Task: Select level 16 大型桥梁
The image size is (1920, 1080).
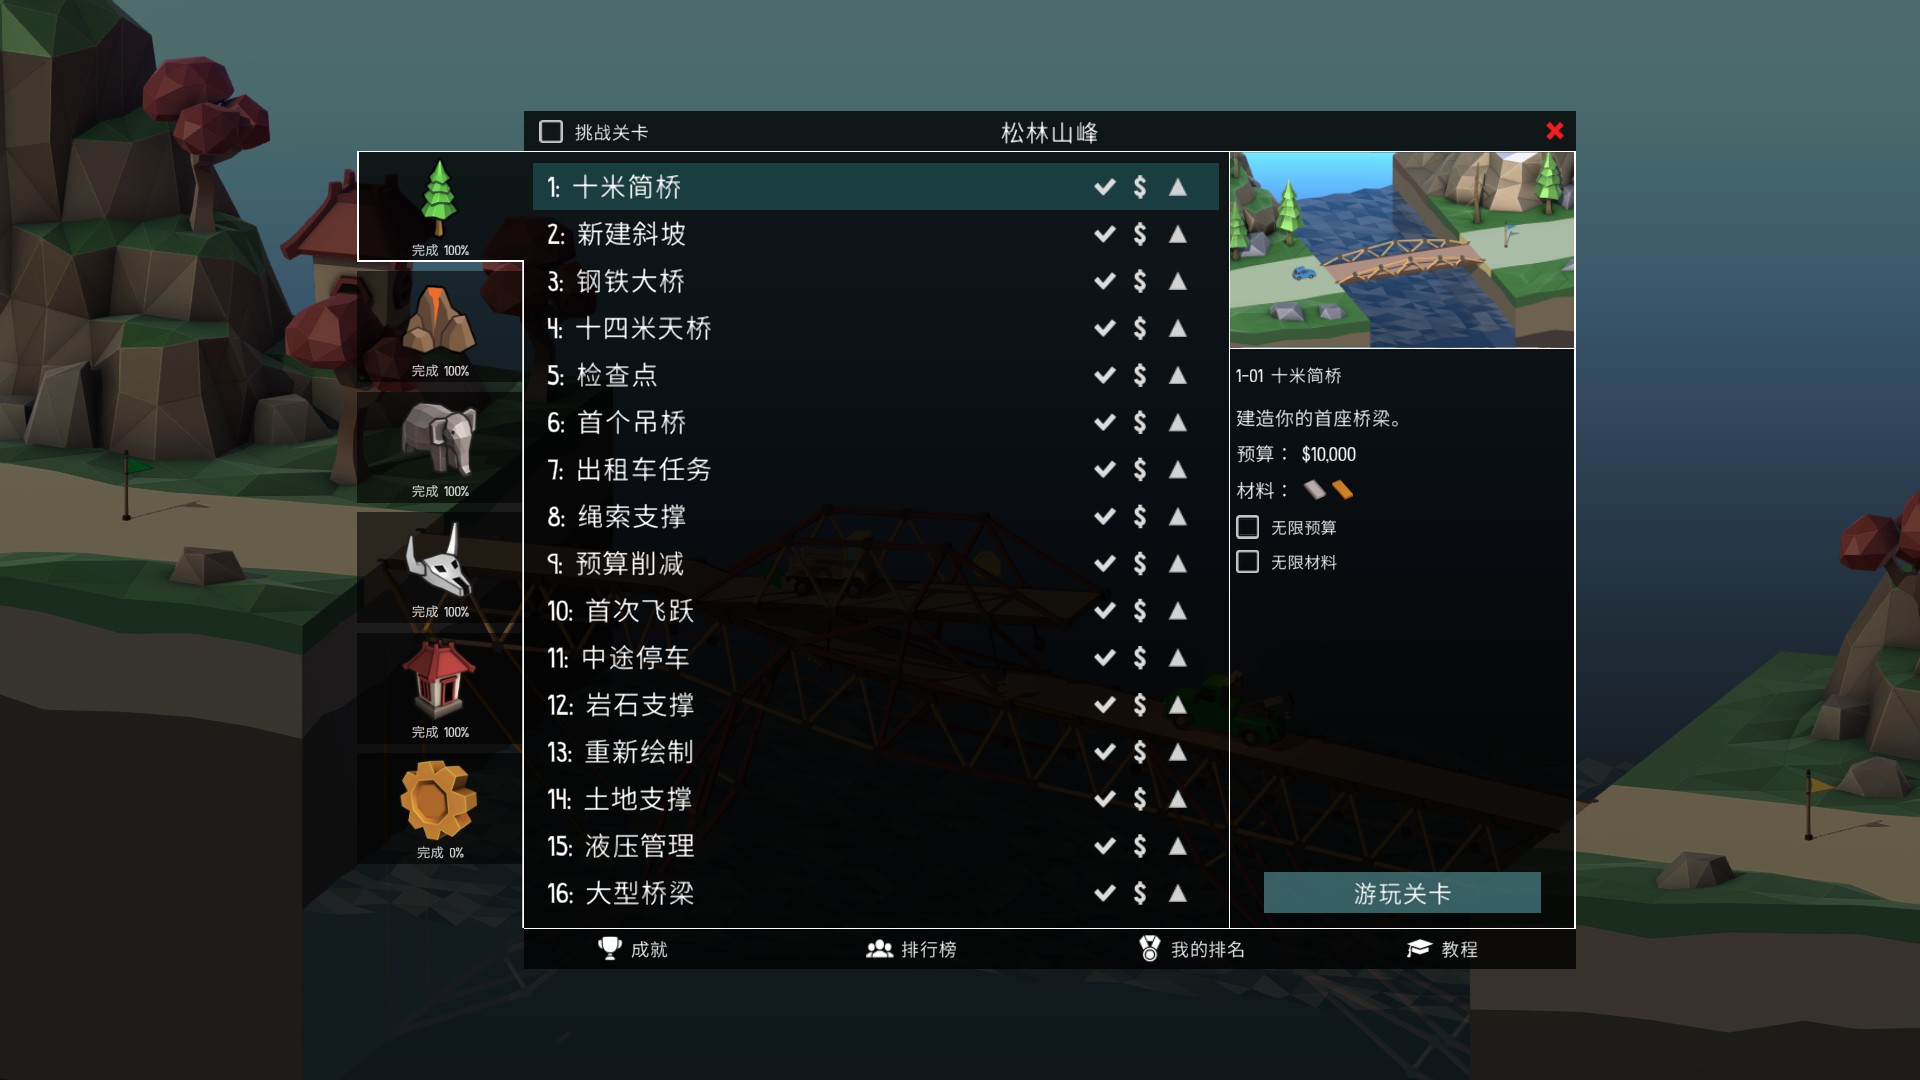Action: pyautogui.click(x=876, y=893)
